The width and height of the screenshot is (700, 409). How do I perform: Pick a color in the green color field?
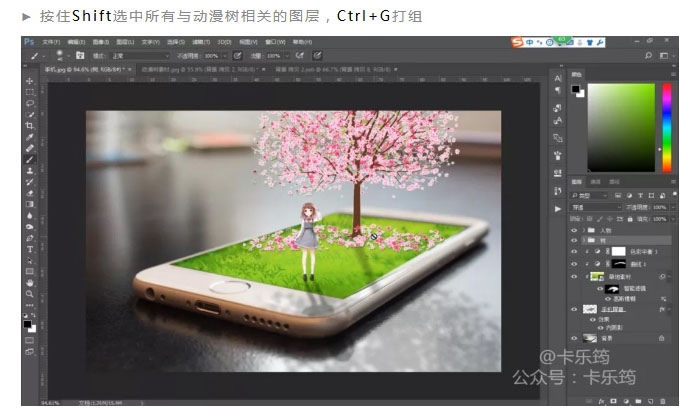(621, 127)
